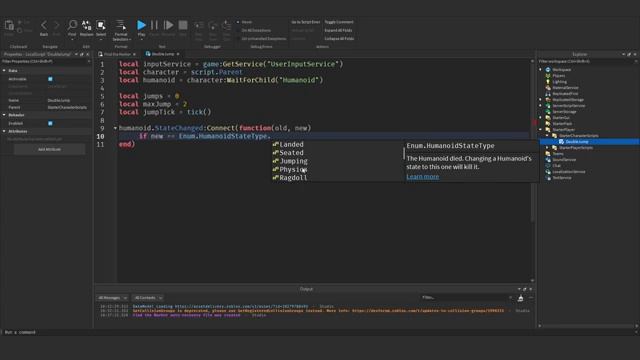Select LocalizationService in Explorer
The width and height of the screenshot is (640, 360).
point(569,172)
